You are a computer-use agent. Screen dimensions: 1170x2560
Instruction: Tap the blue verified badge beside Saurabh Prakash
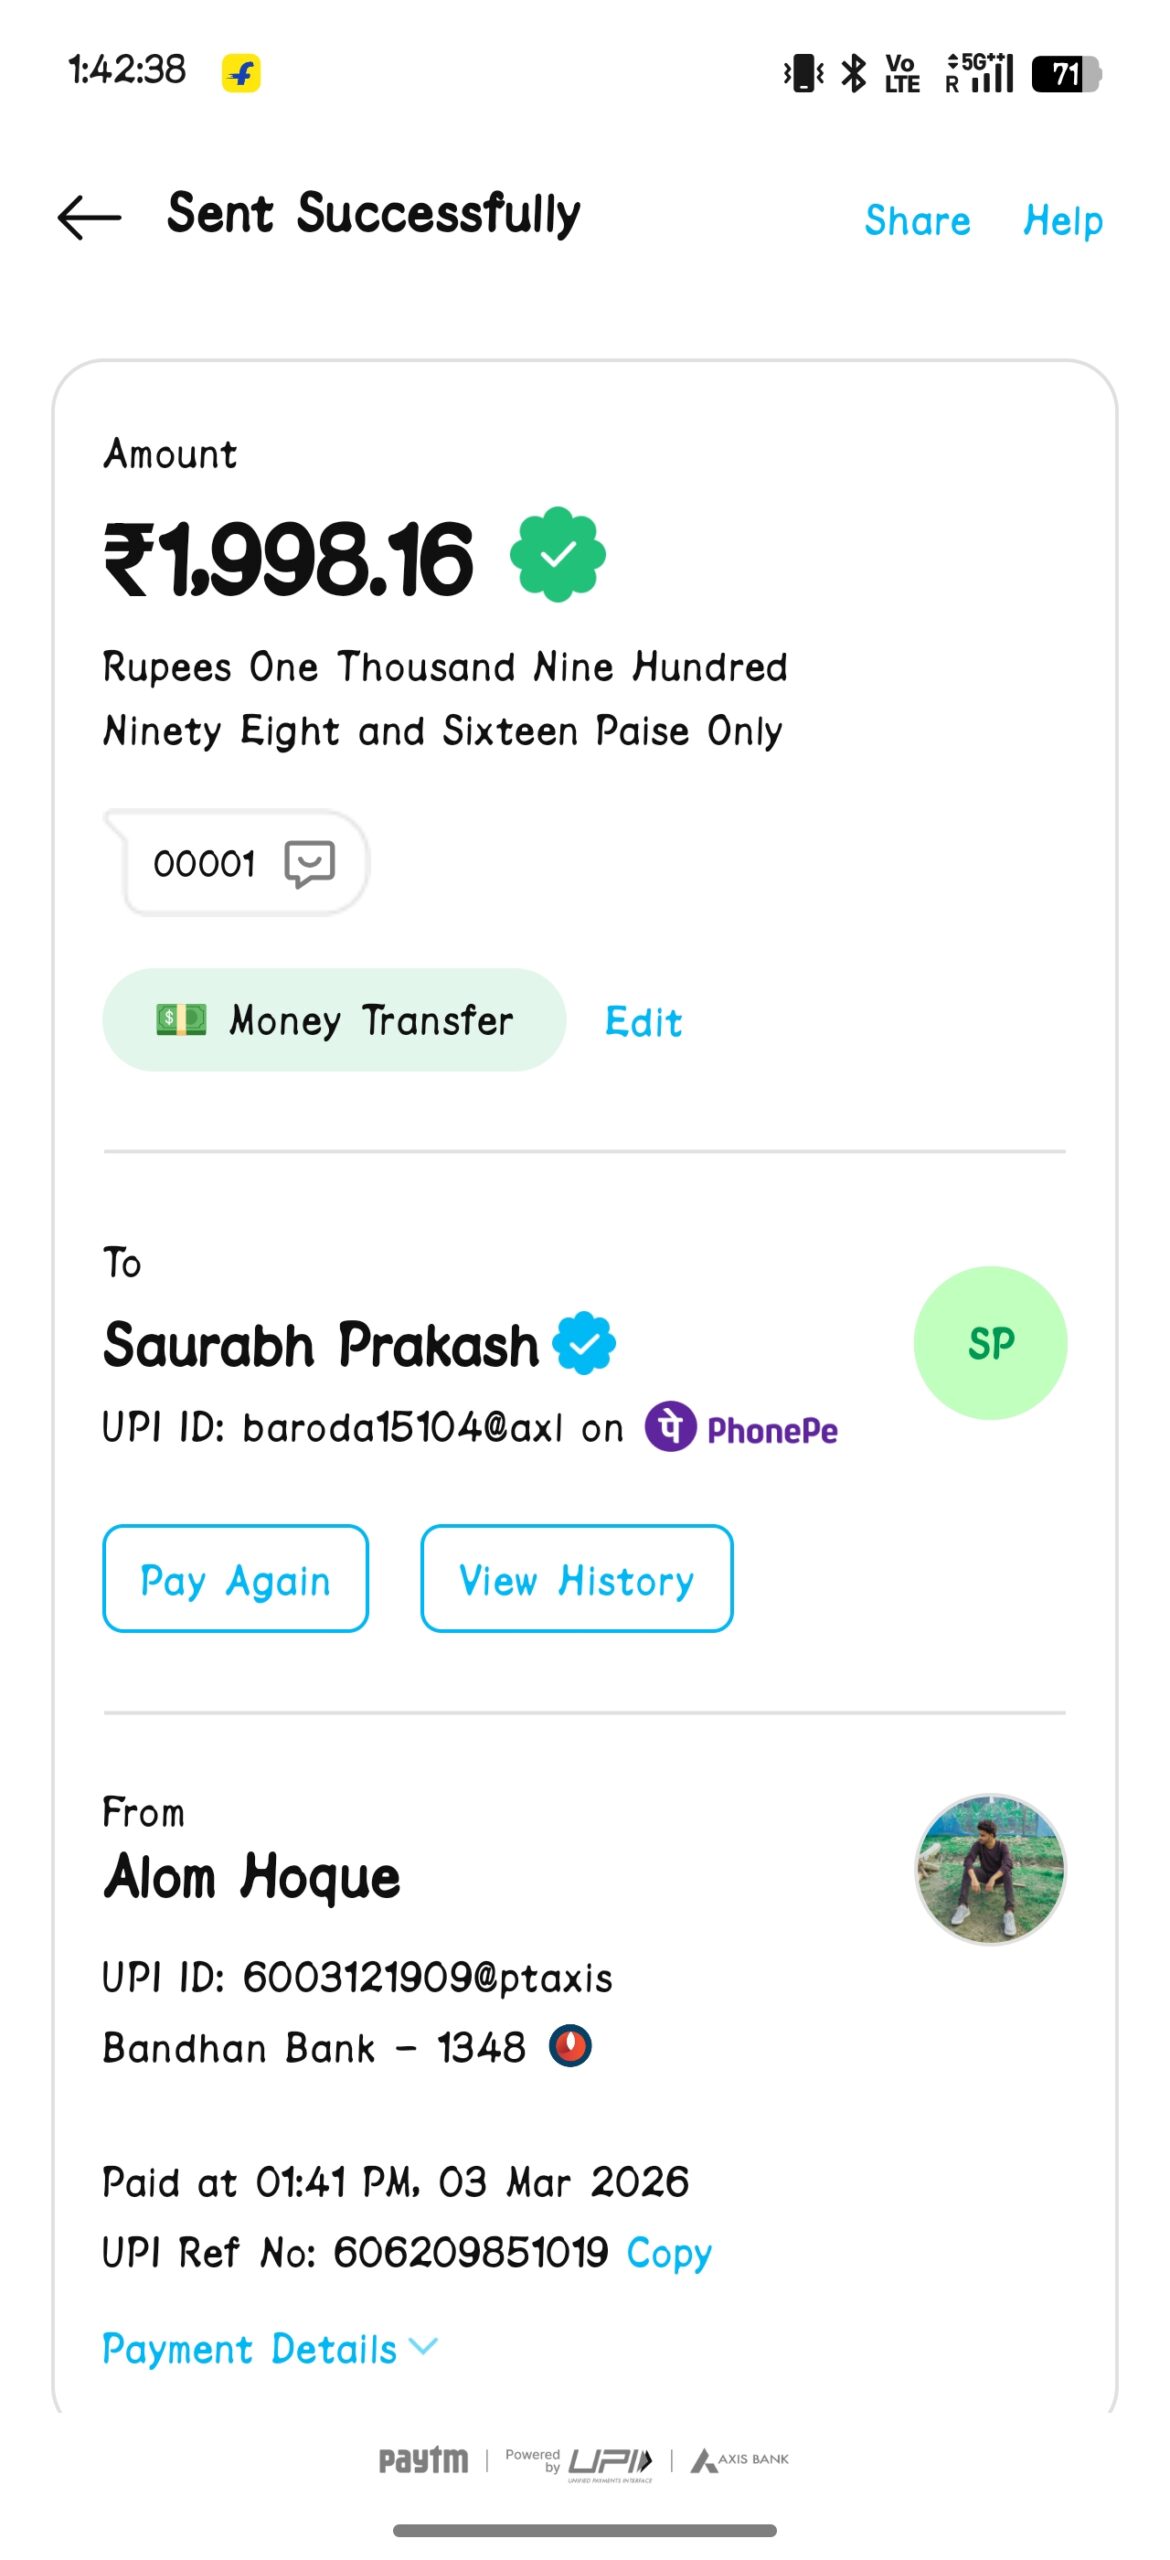[x=585, y=1343]
